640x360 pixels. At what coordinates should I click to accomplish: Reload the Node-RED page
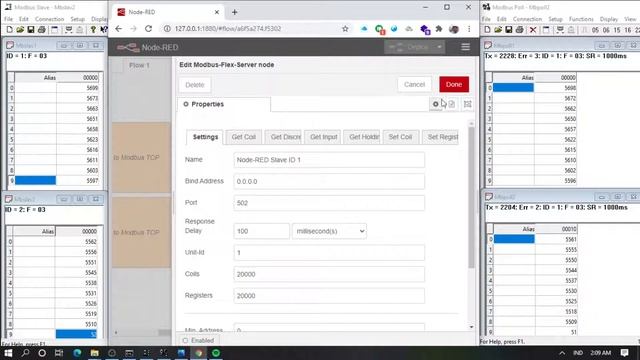click(148, 29)
